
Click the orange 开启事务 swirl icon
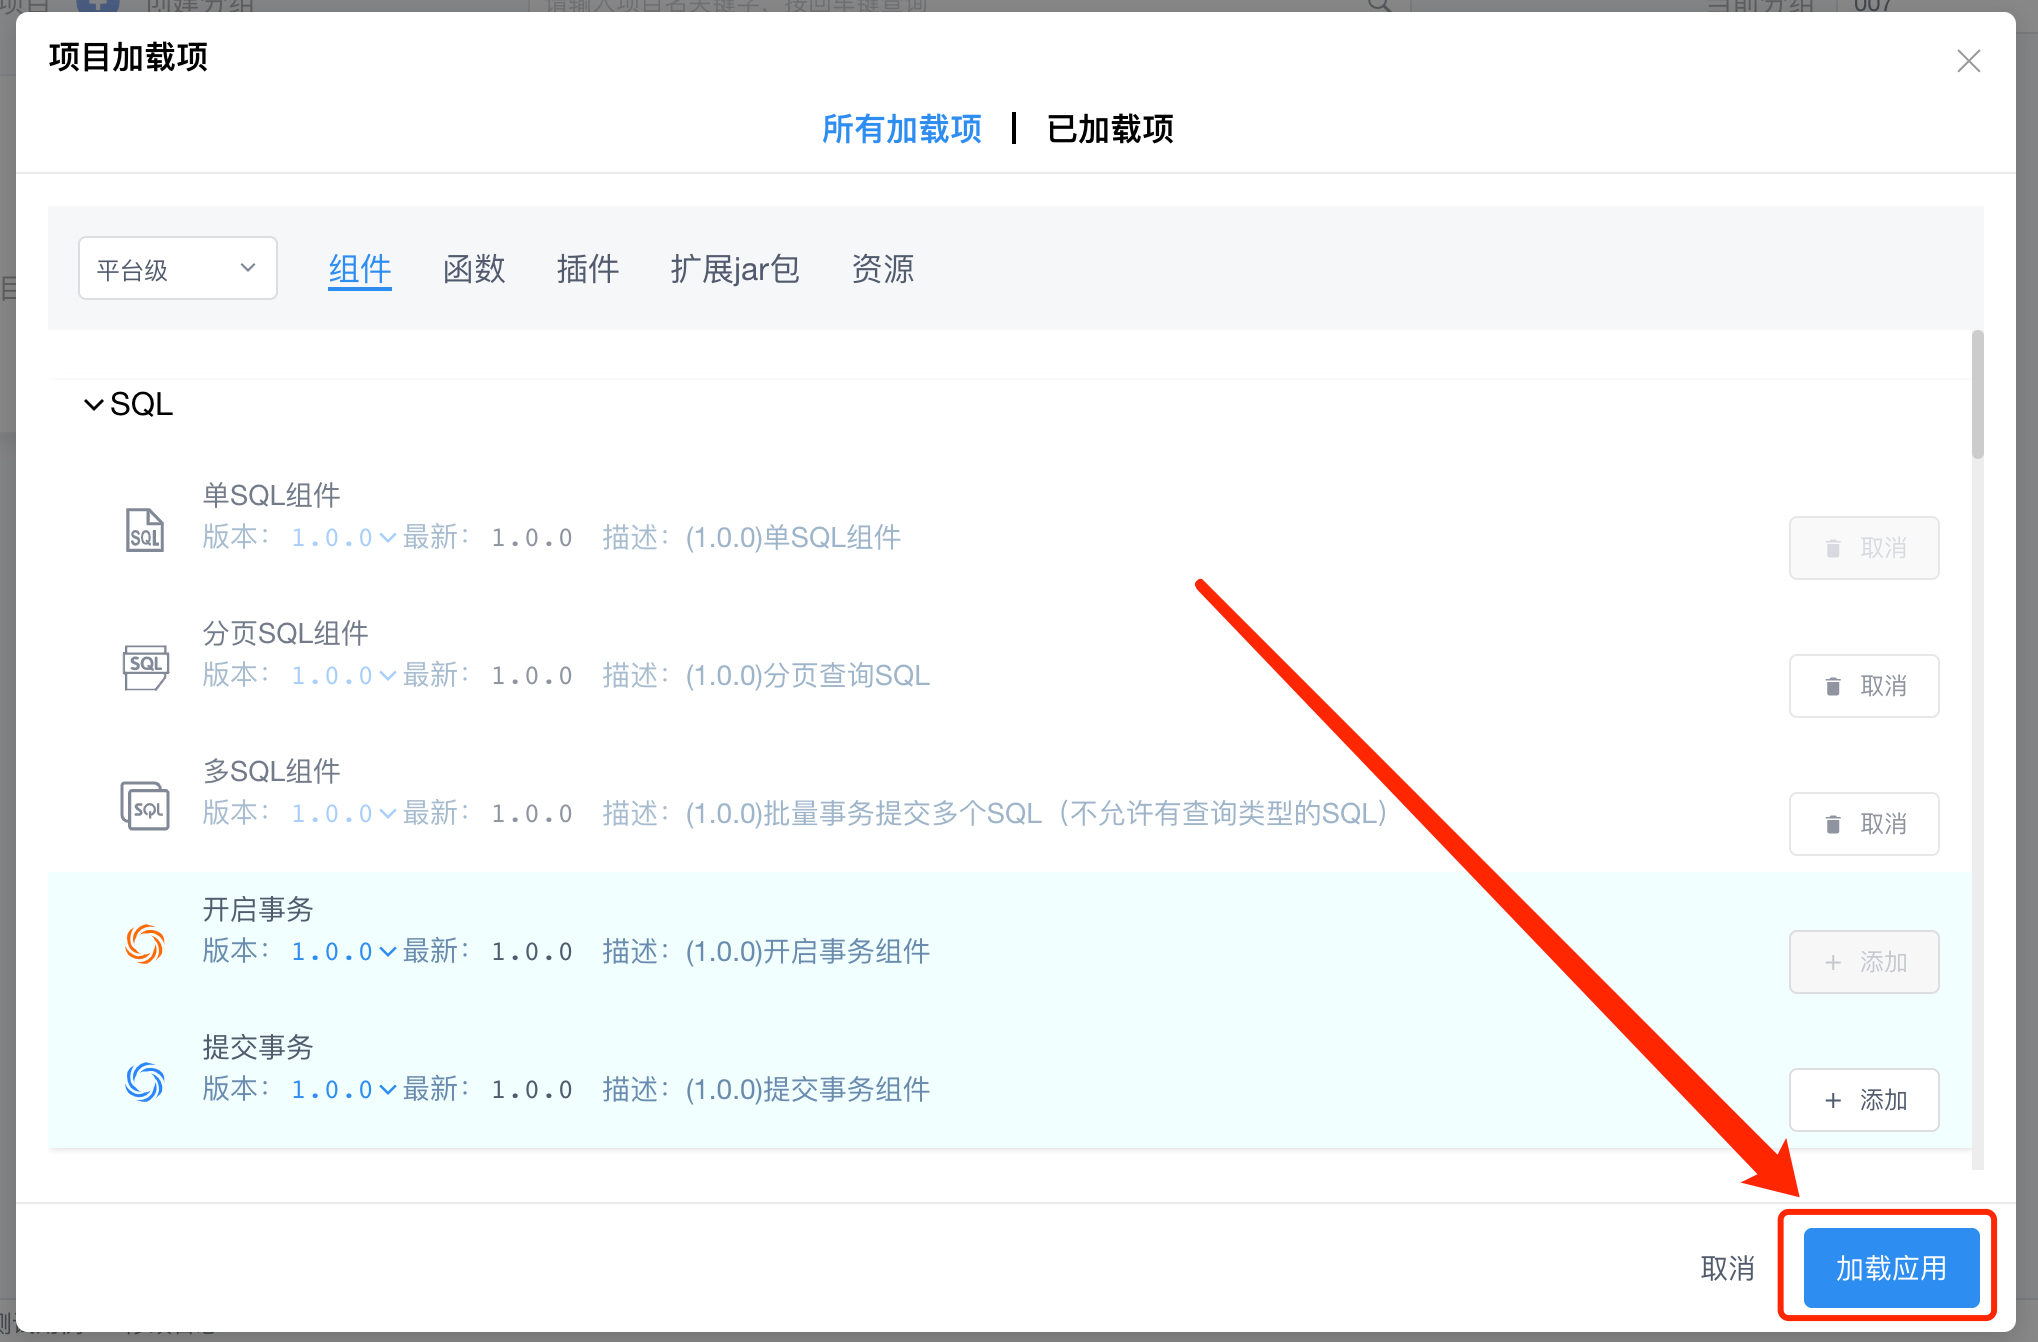click(145, 944)
